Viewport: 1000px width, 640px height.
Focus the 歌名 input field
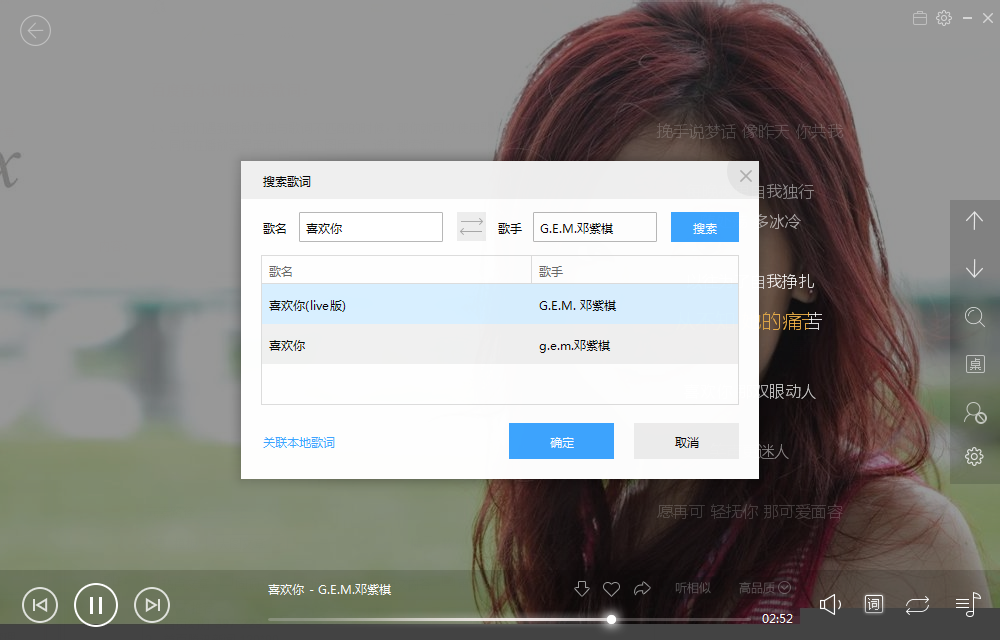(371, 227)
